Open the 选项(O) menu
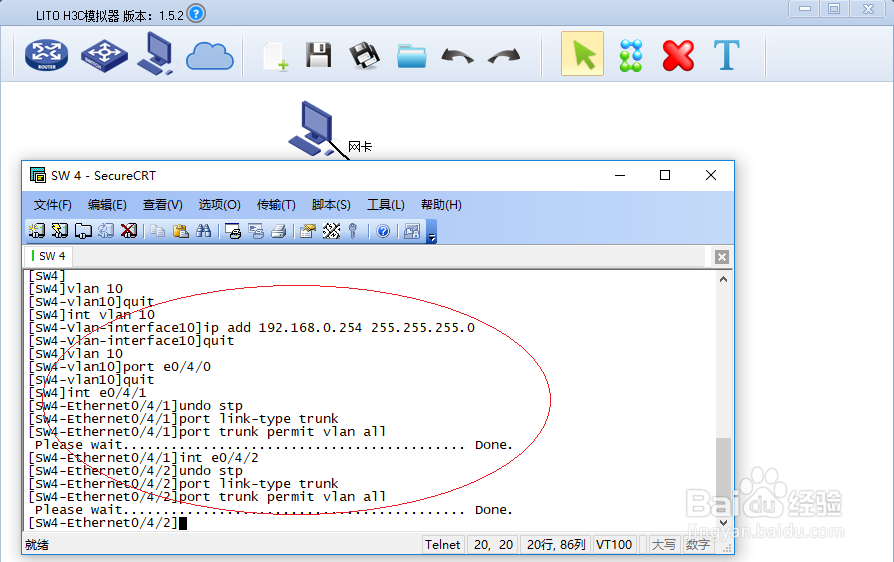The image size is (894, 562). (x=220, y=205)
